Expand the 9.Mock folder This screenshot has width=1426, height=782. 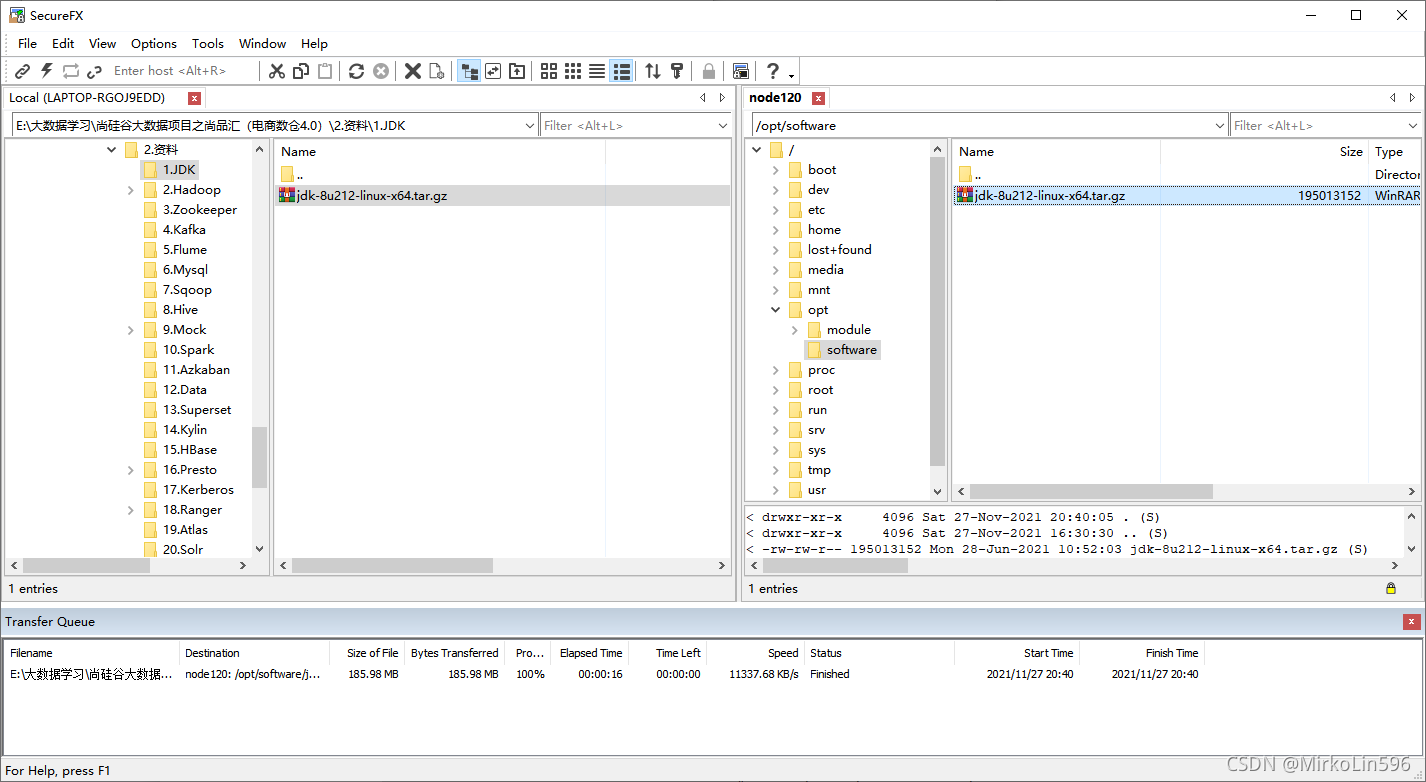tap(131, 330)
